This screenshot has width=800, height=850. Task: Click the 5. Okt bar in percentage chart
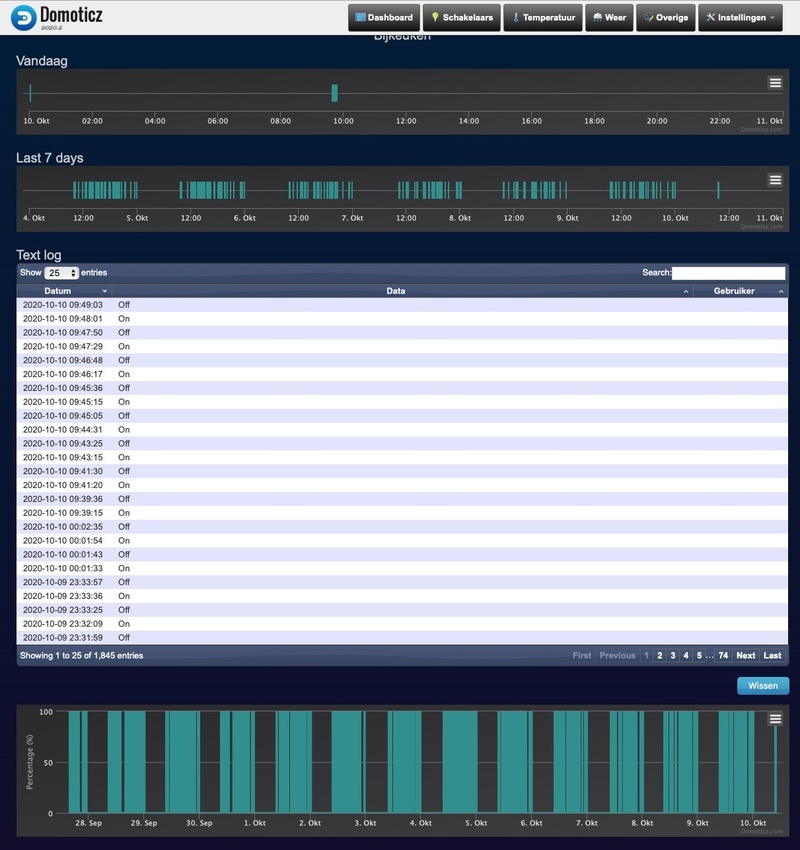[460, 762]
